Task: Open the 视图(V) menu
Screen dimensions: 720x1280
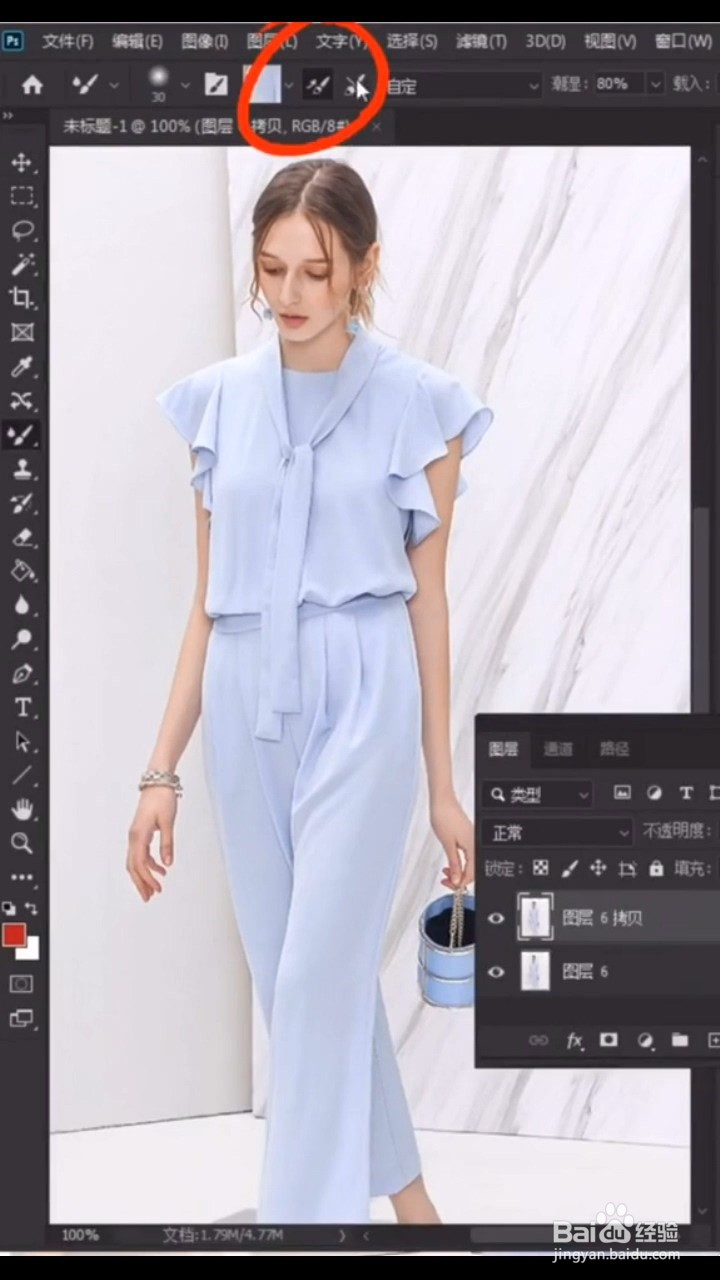Action: [x=610, y=41]
